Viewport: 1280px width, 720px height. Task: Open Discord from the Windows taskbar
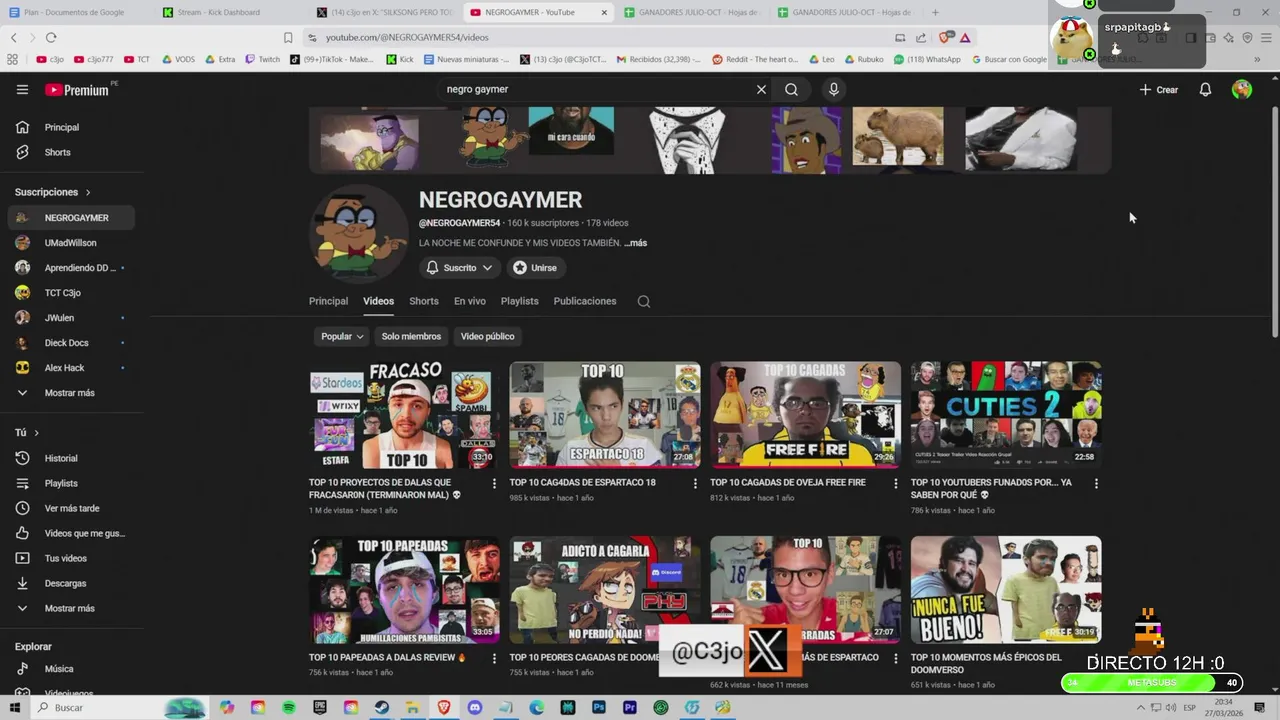coord(475,708)
